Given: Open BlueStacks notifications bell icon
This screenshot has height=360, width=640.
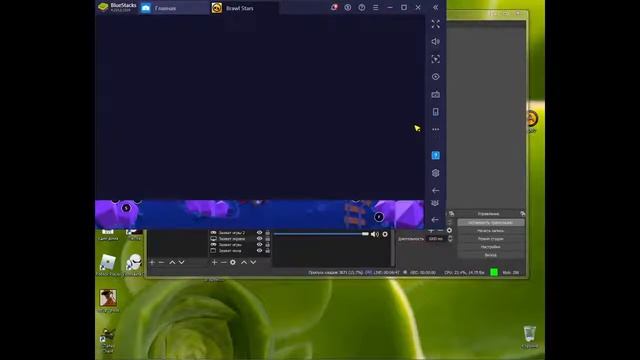Looking at the screenshot, I should tap(334, 7).
